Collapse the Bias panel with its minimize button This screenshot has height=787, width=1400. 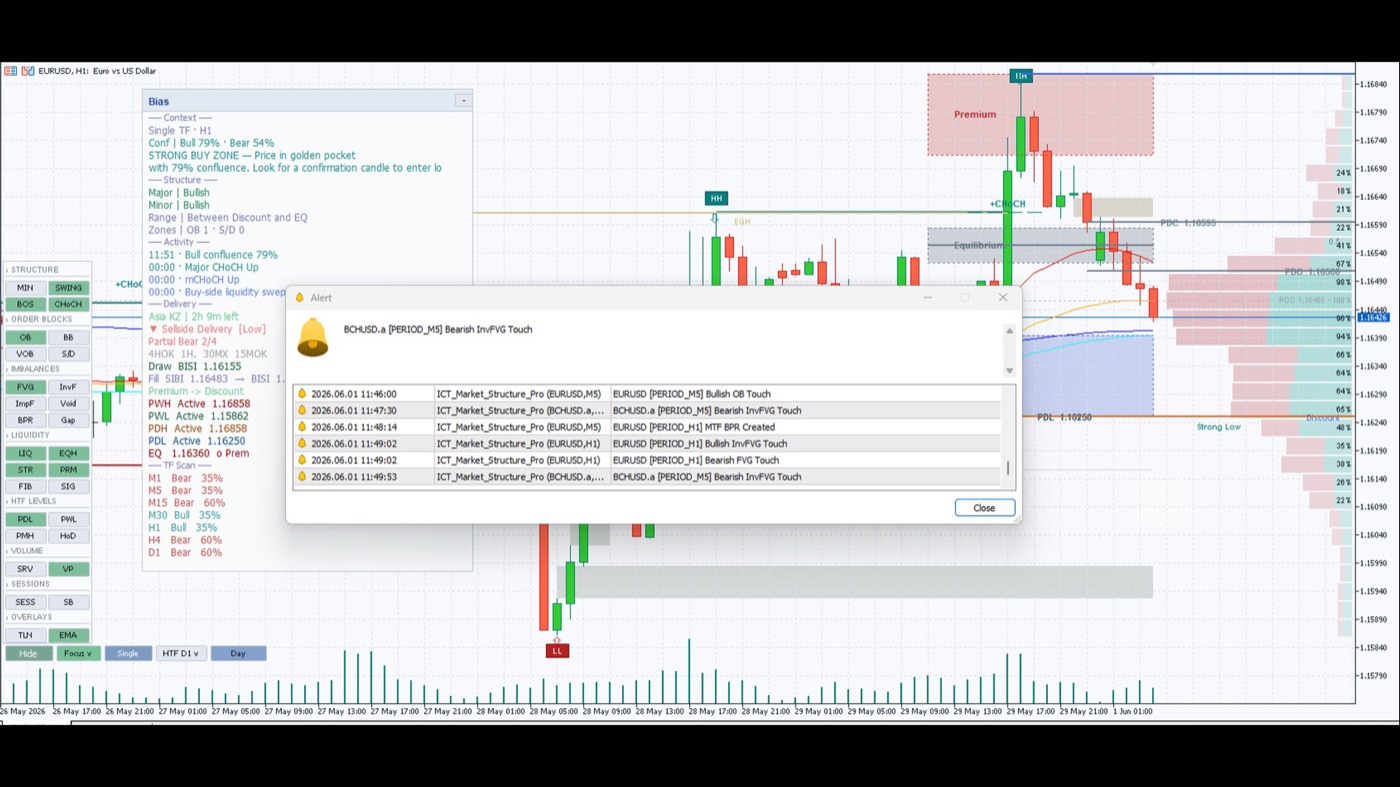[463, 101]
